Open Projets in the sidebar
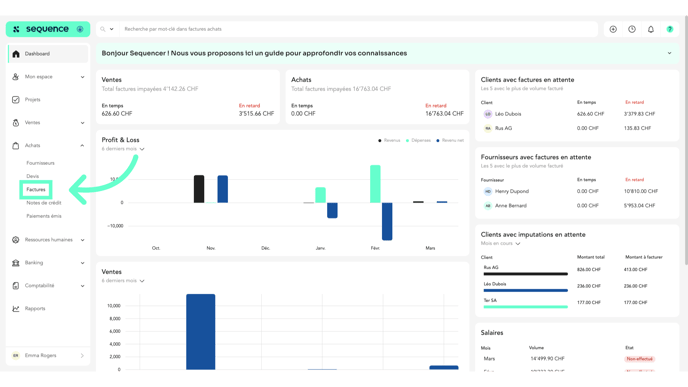The image size is (688, 387). click(x=32, y=100)
